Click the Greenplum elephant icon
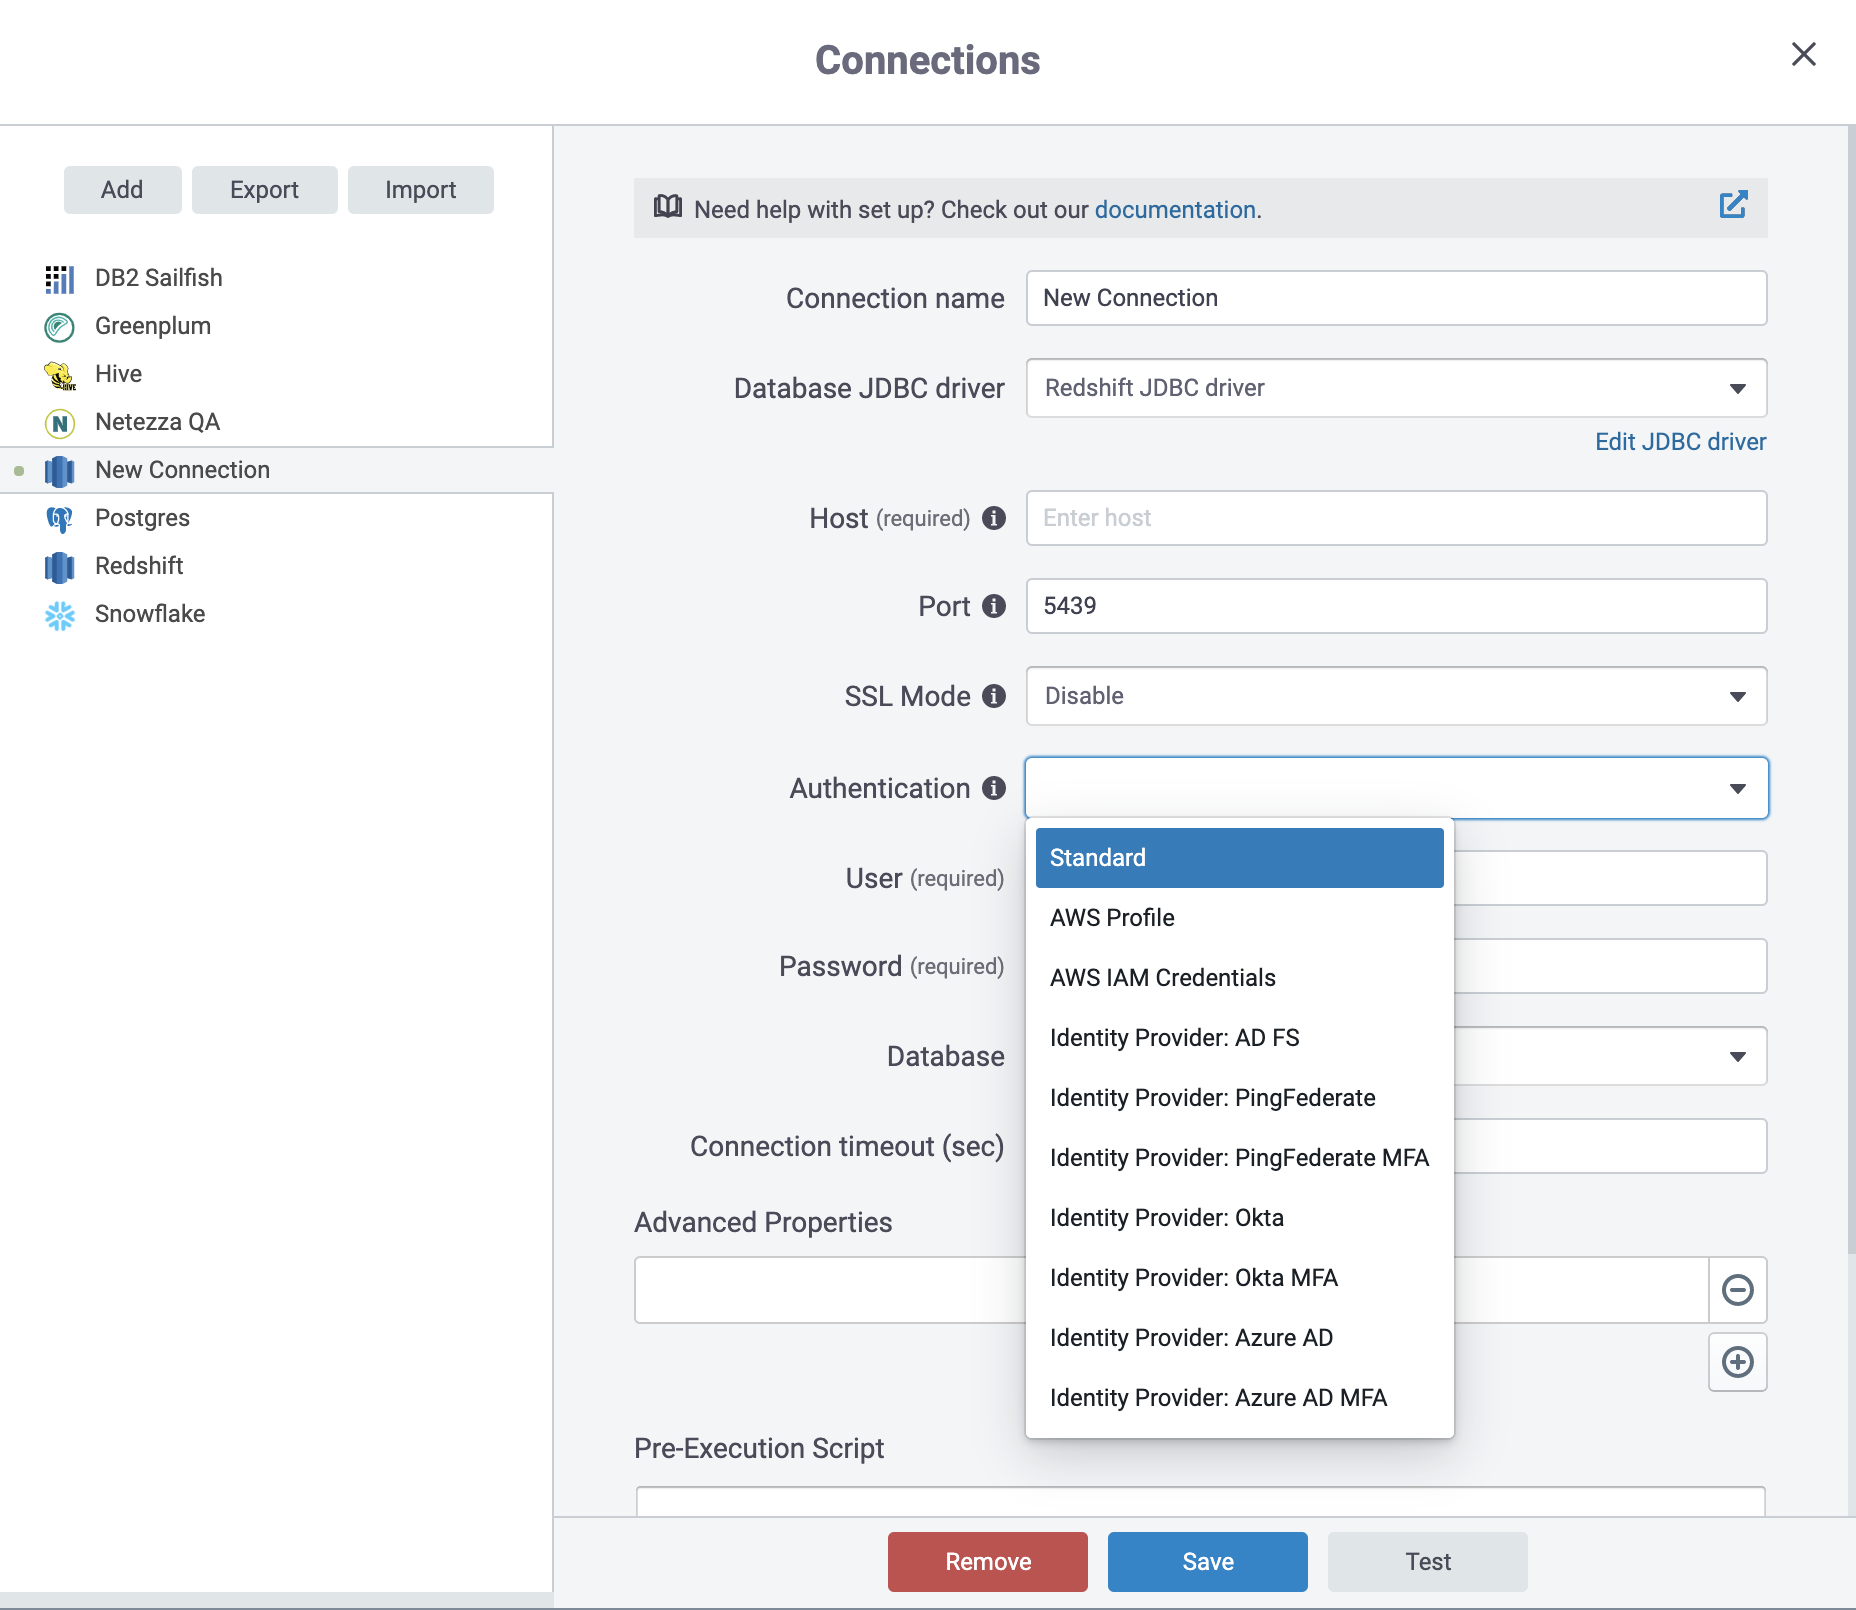The width and height of the screenshot is (1856, 1610). pyautogui.click(x=60, y=327)
